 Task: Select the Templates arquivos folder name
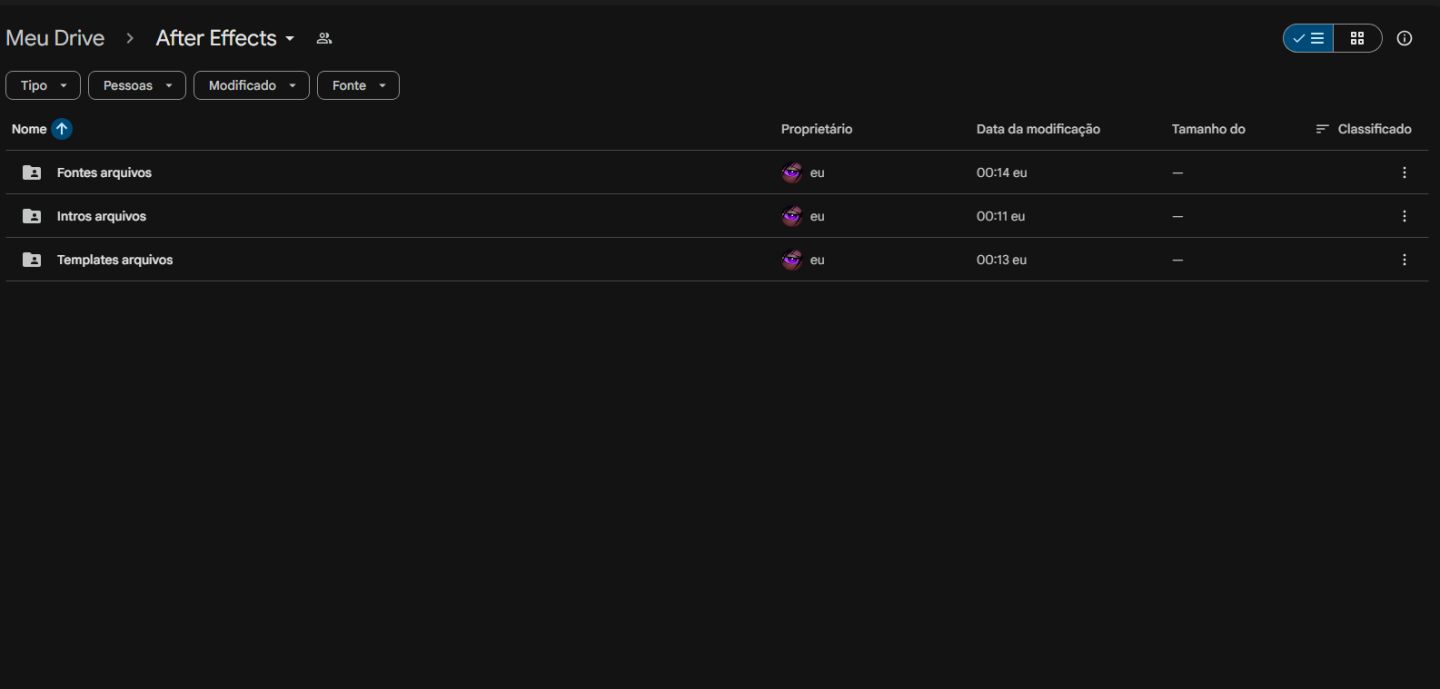pyautogui.click(x=115, y=260)
